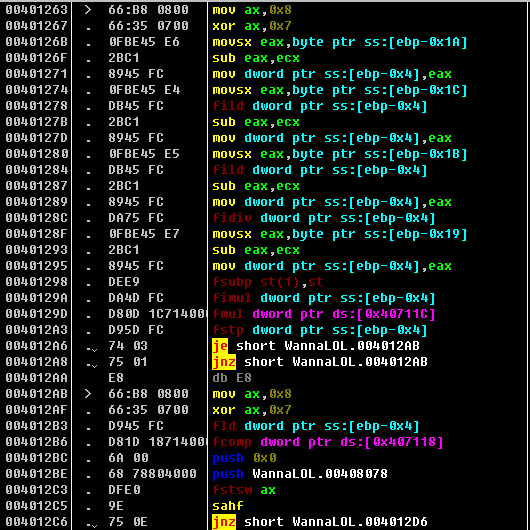Select hex bytes '0FBE45 E5'
The image size is (530, 530).
[x=144, y=154]
